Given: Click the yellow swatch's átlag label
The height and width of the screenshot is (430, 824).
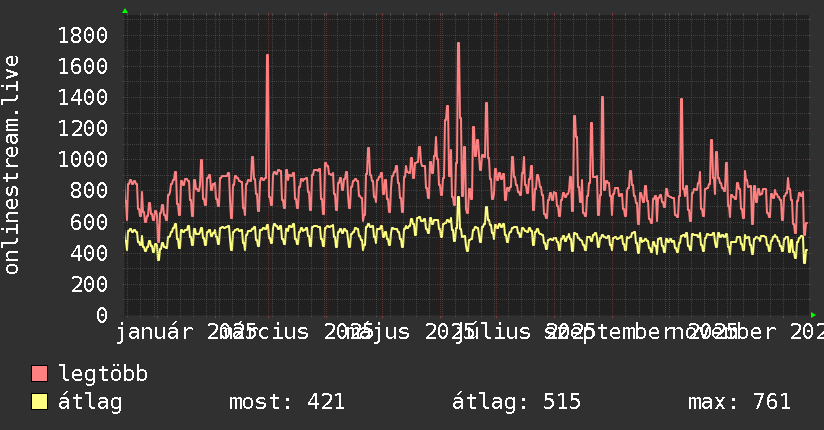Looking at the screenshot, I should (x=90, y=402).
